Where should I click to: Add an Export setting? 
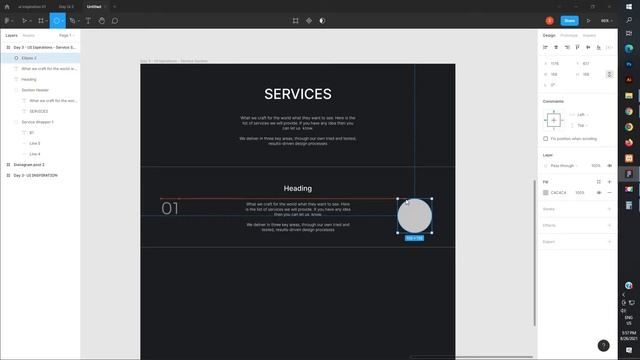609,242
